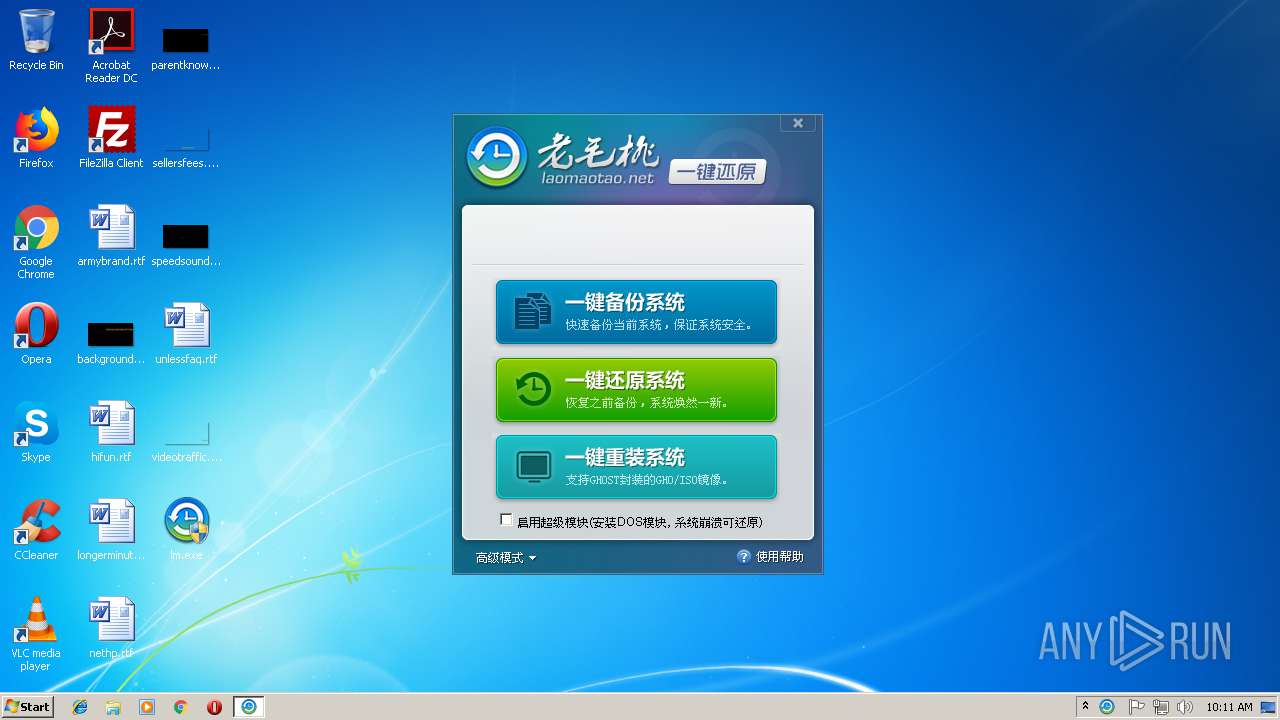Click the backup documents icon on 一键备份系统
Image resolution: width=1280 pixels, height=720 pixels.
coord(532,311)
